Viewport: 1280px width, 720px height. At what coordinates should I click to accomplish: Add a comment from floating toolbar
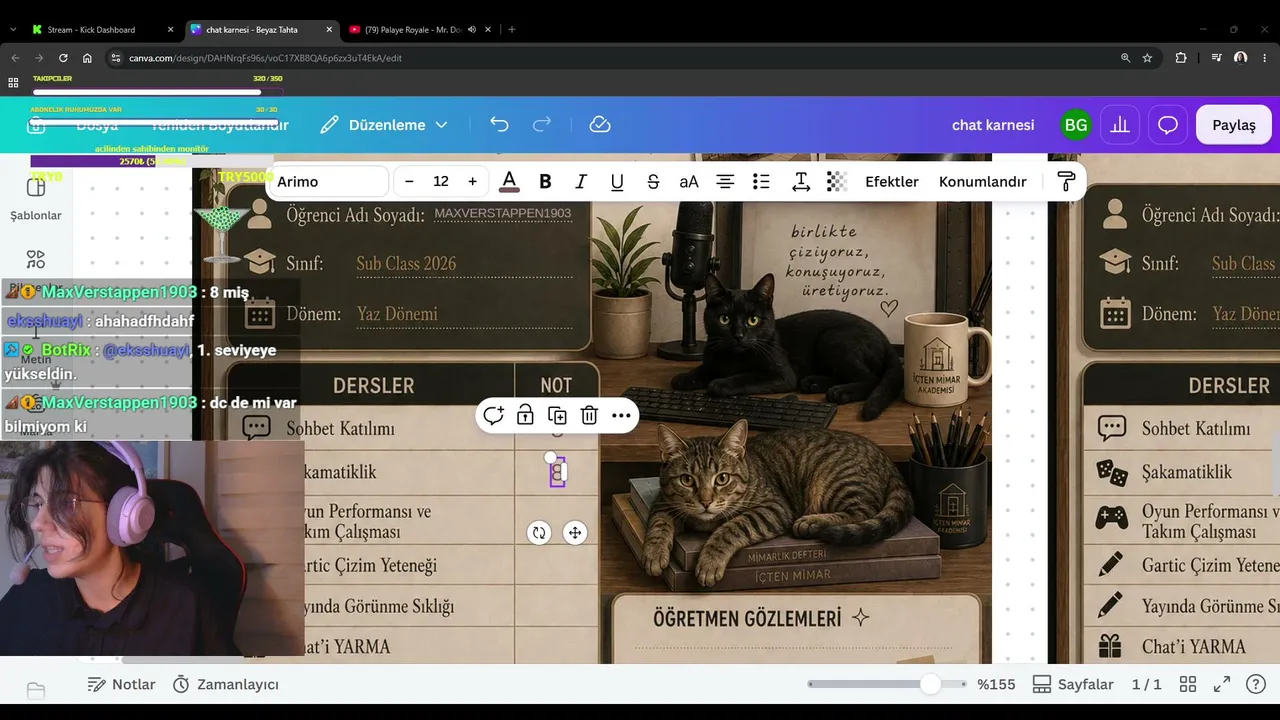(x=494, y=415)
